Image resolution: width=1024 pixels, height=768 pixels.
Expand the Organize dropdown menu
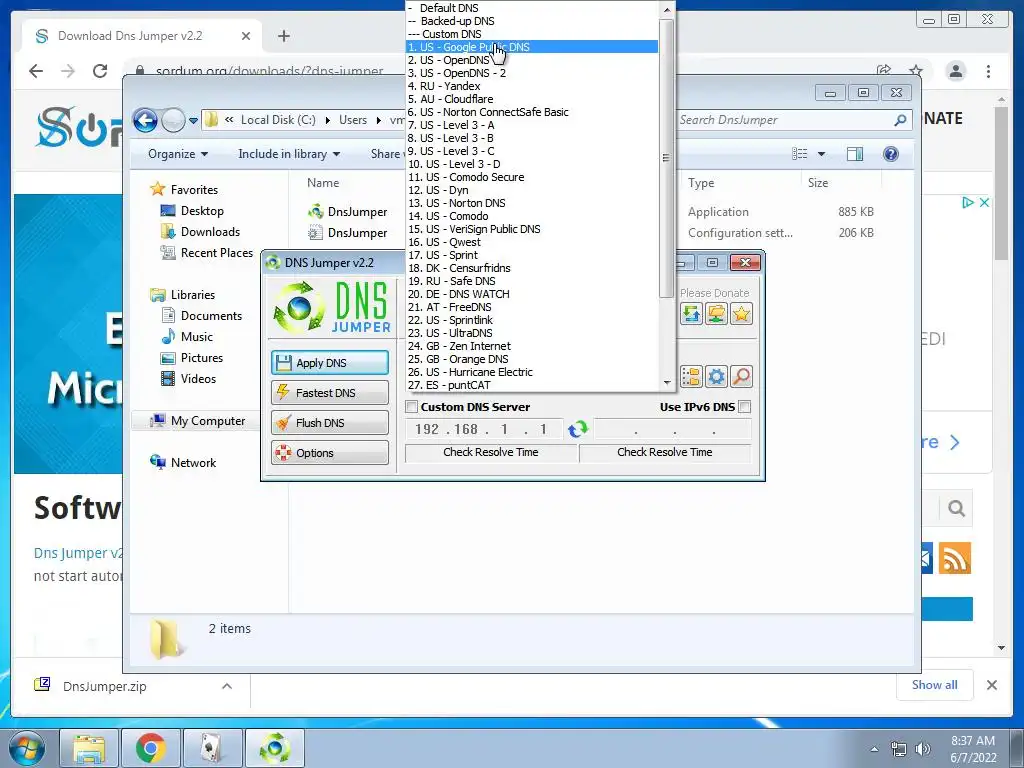[178, 154]
